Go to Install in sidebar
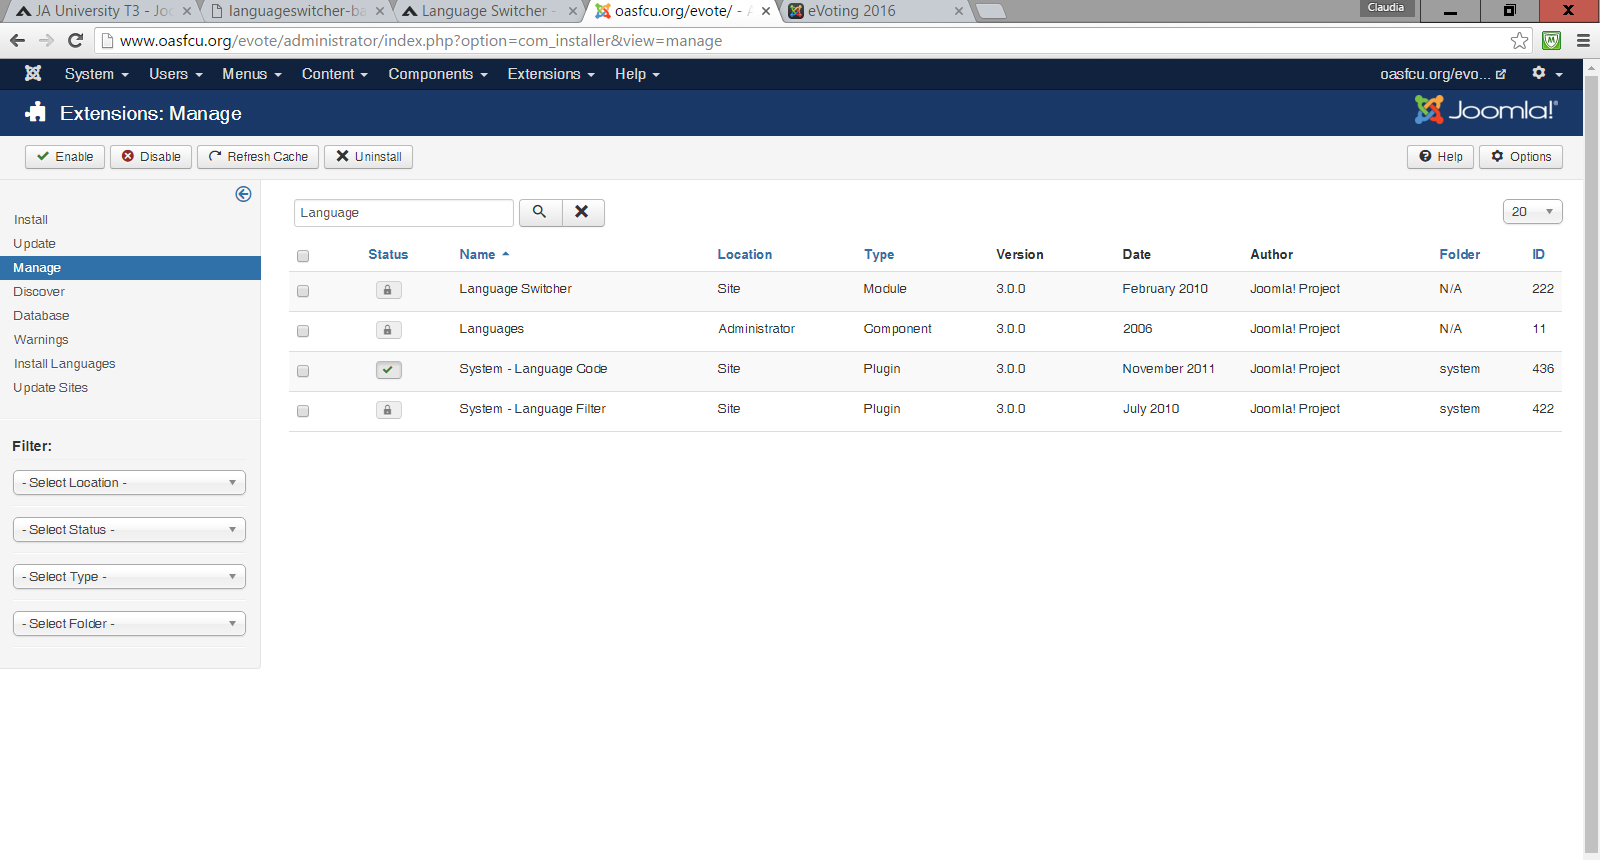This screenshot has width=1600, height=860. coord(31,220)
